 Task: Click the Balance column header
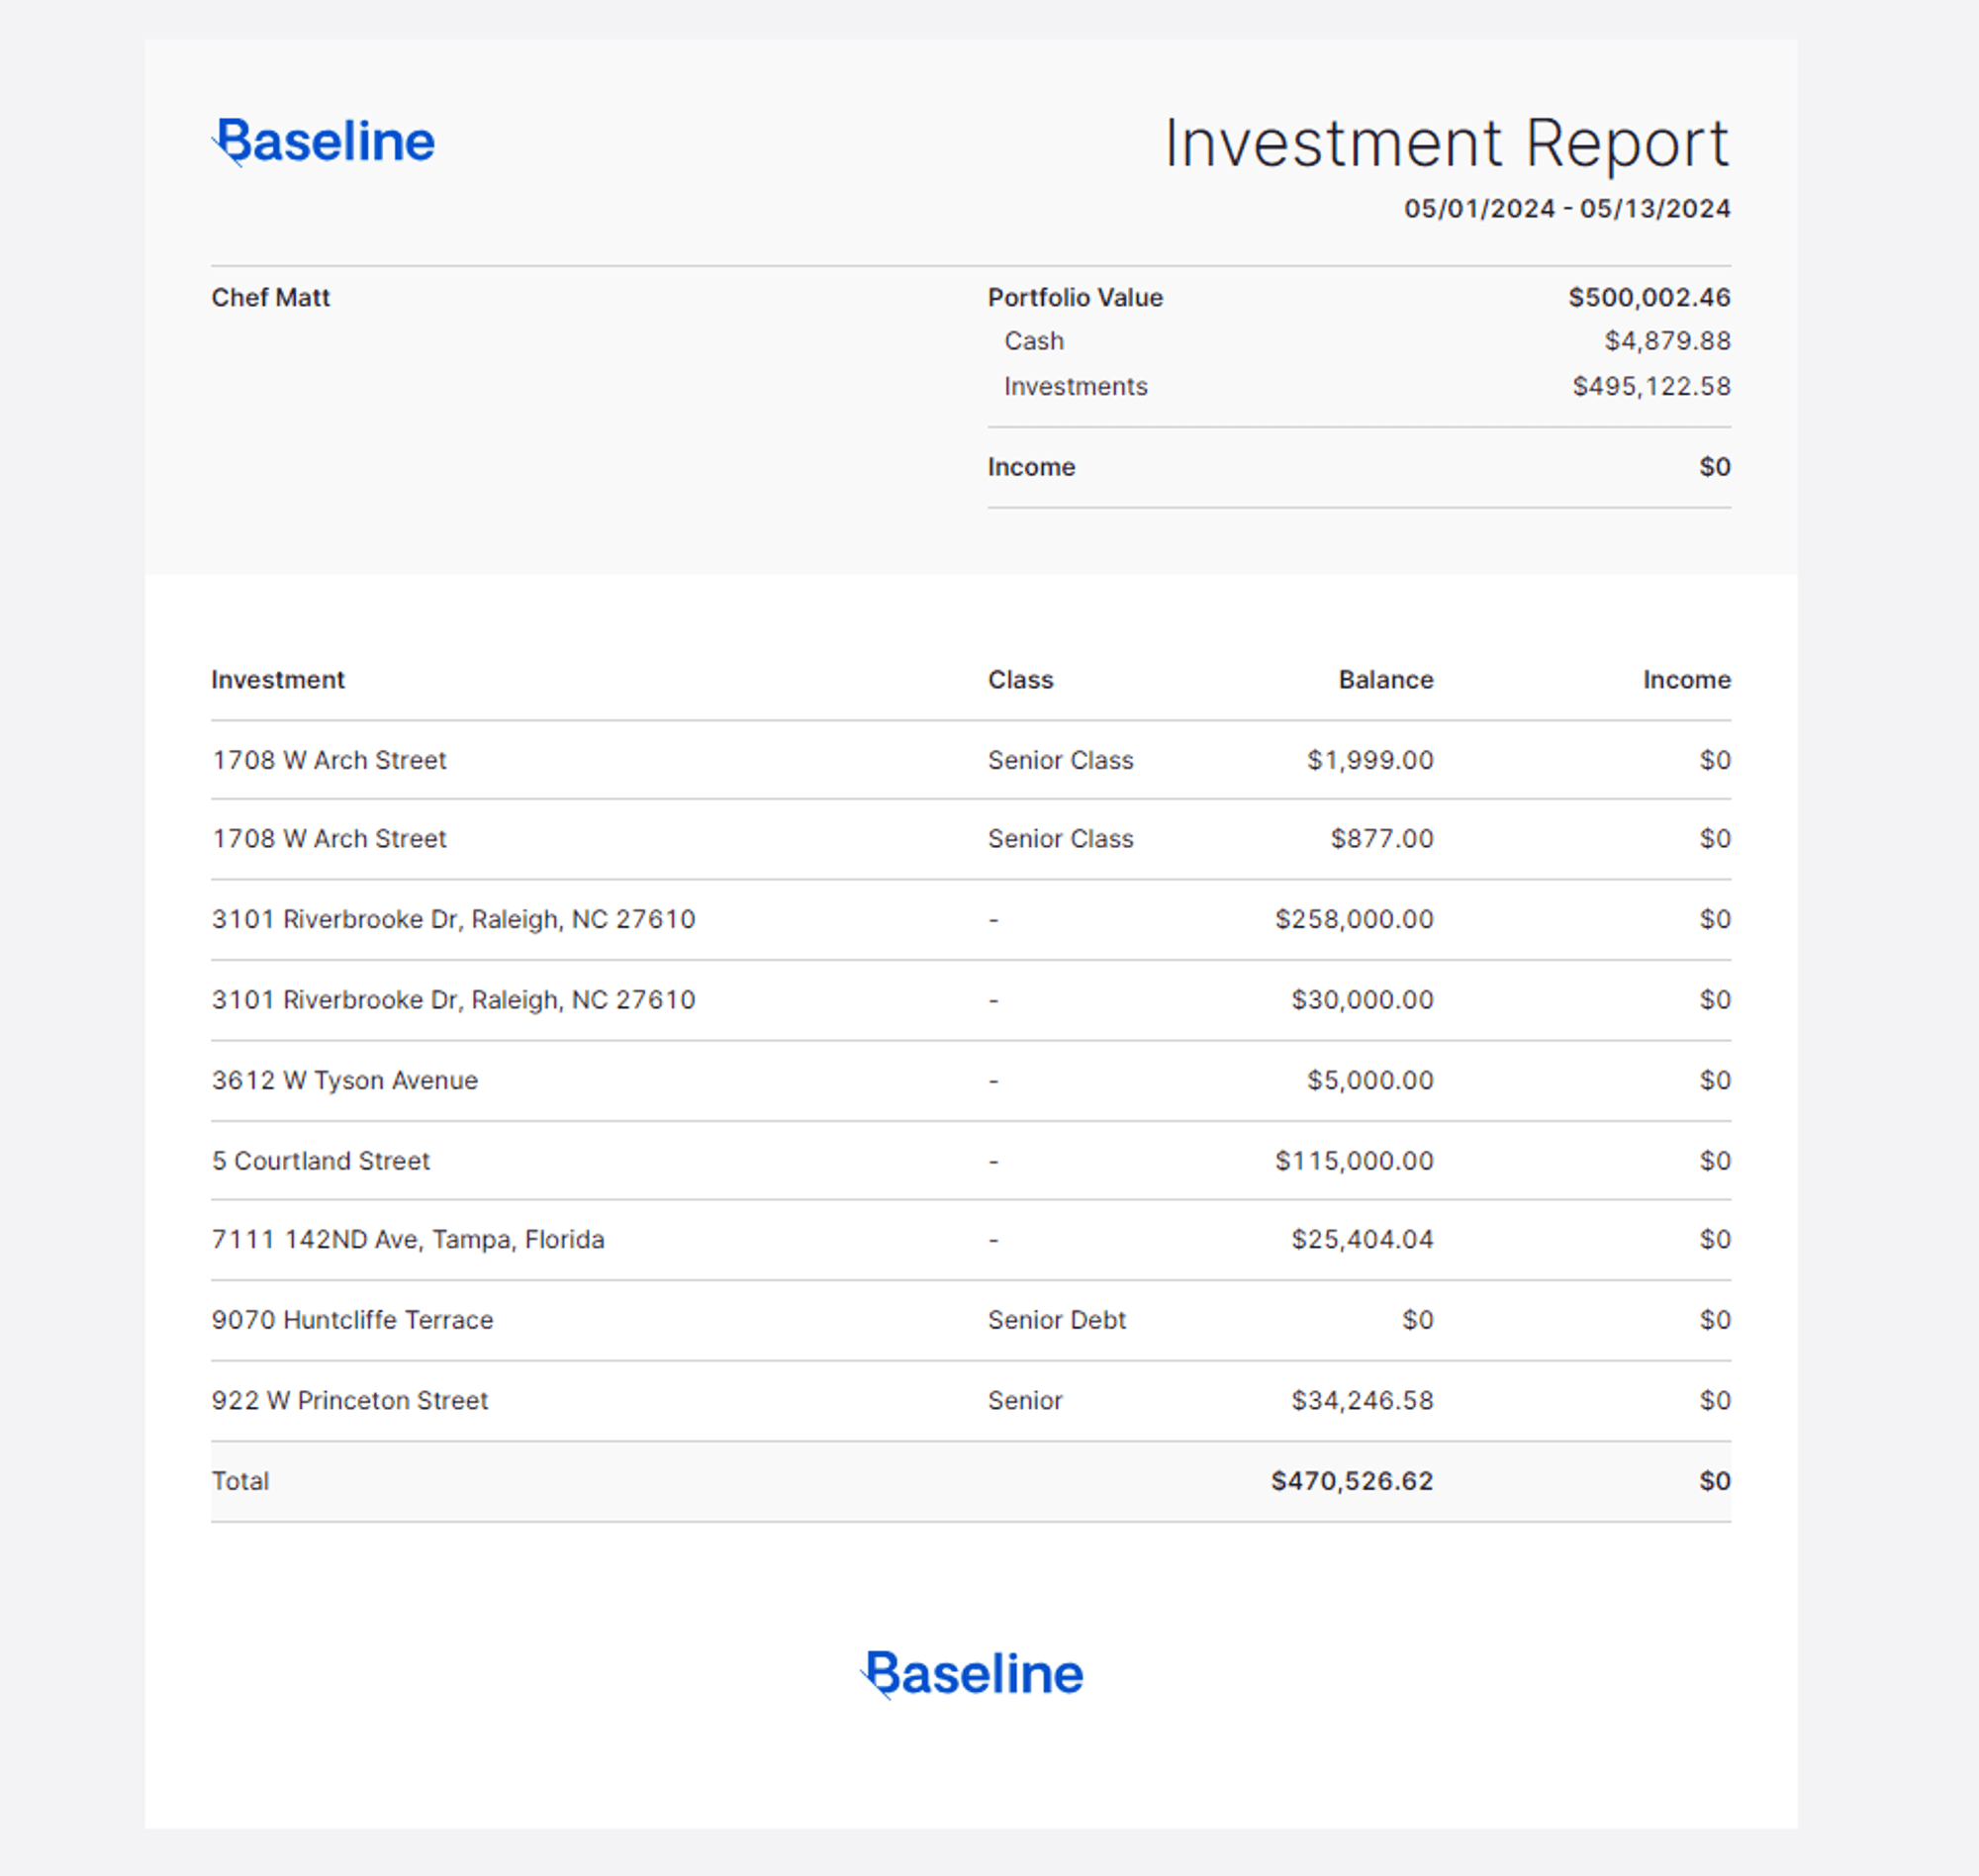point(1385,679)
